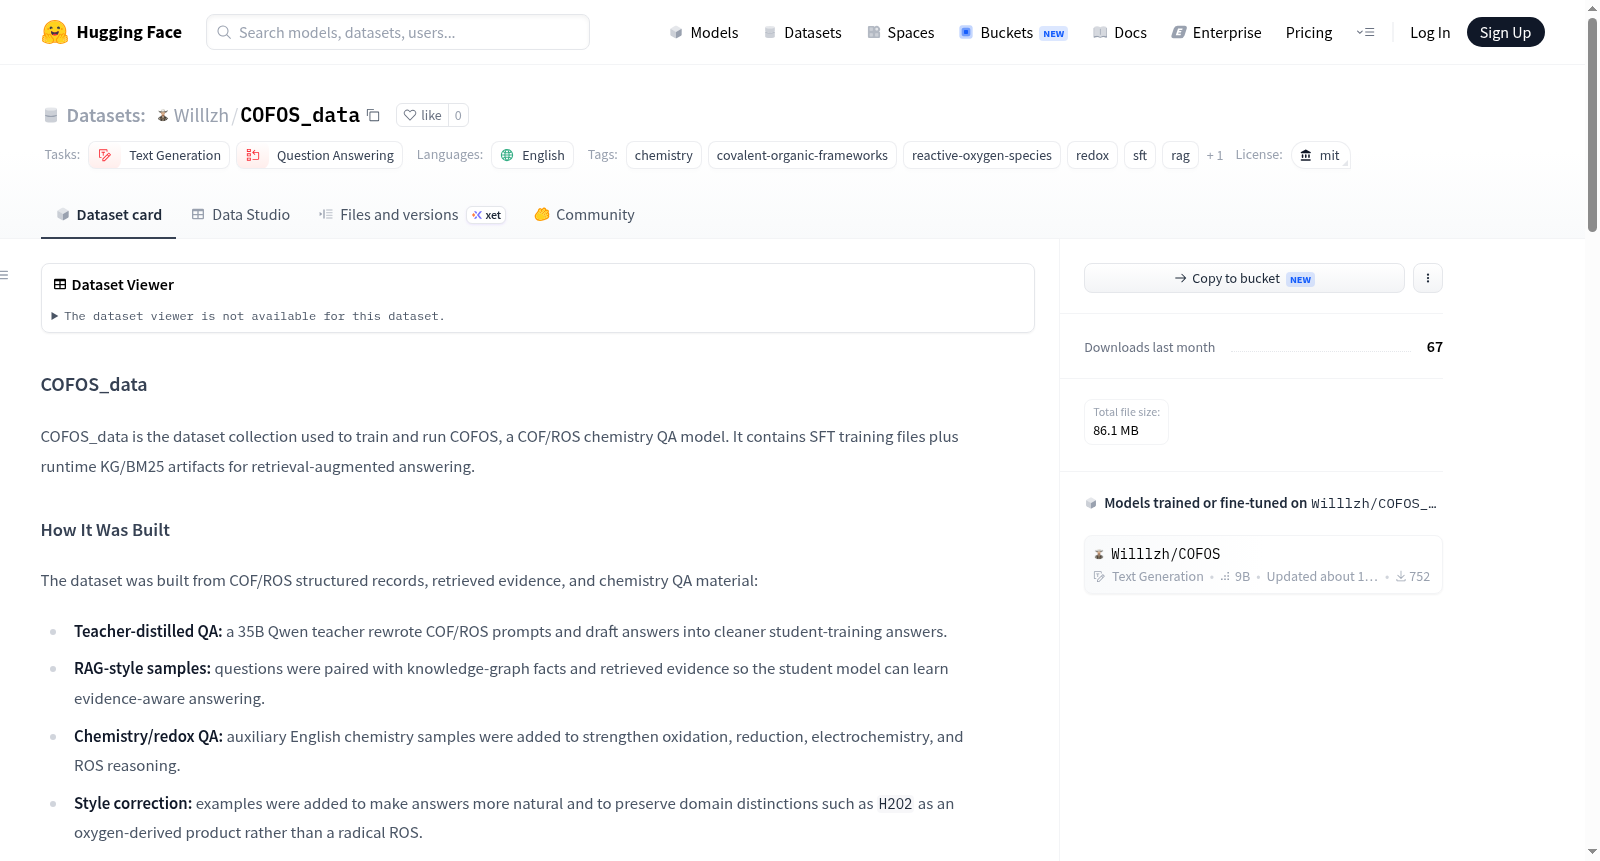Go to Spaces in top navigation
Image resolution: width=1600 pixels, height=861 pixels.
point(900,32)
